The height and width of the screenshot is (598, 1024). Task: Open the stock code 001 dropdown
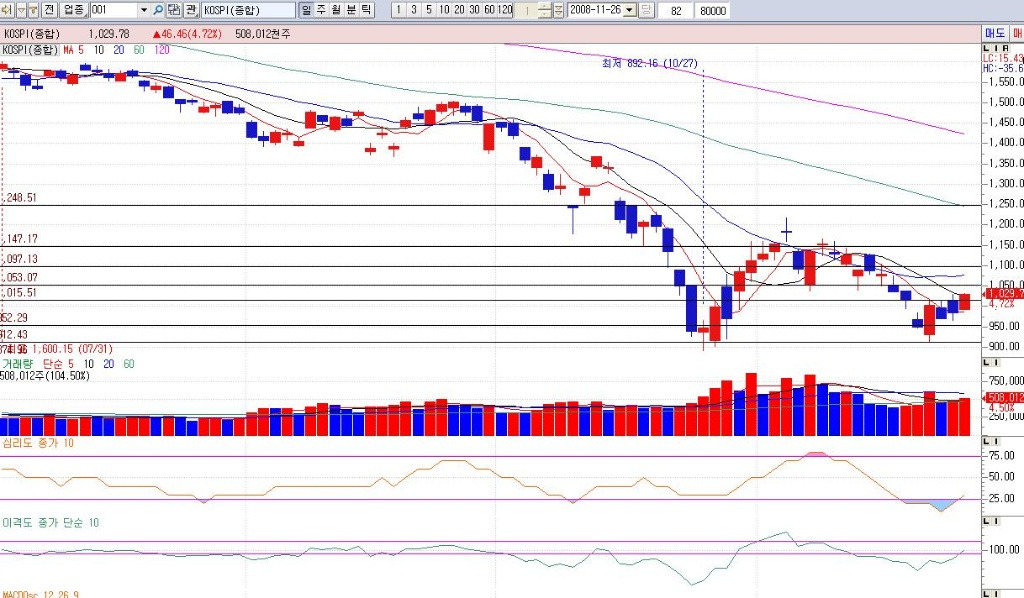[143, 10]
